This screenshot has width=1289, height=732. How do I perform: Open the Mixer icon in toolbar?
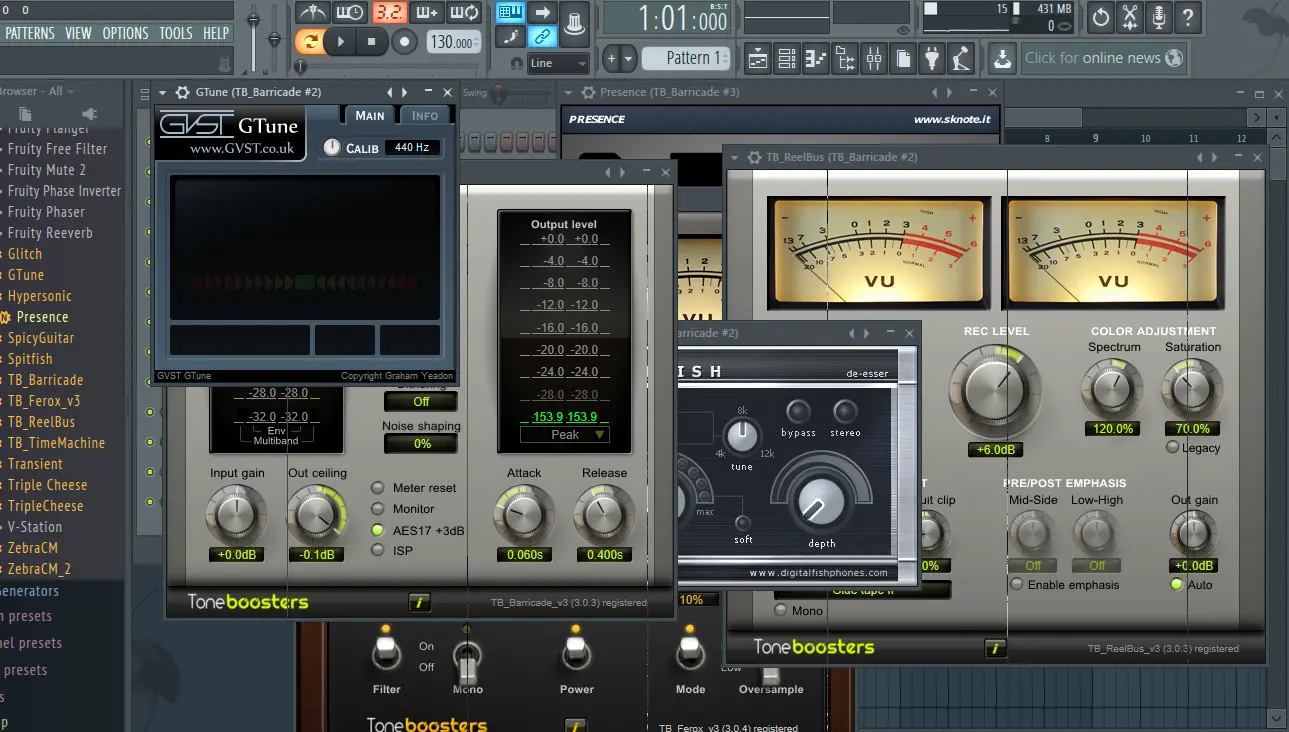click(874, 58)
